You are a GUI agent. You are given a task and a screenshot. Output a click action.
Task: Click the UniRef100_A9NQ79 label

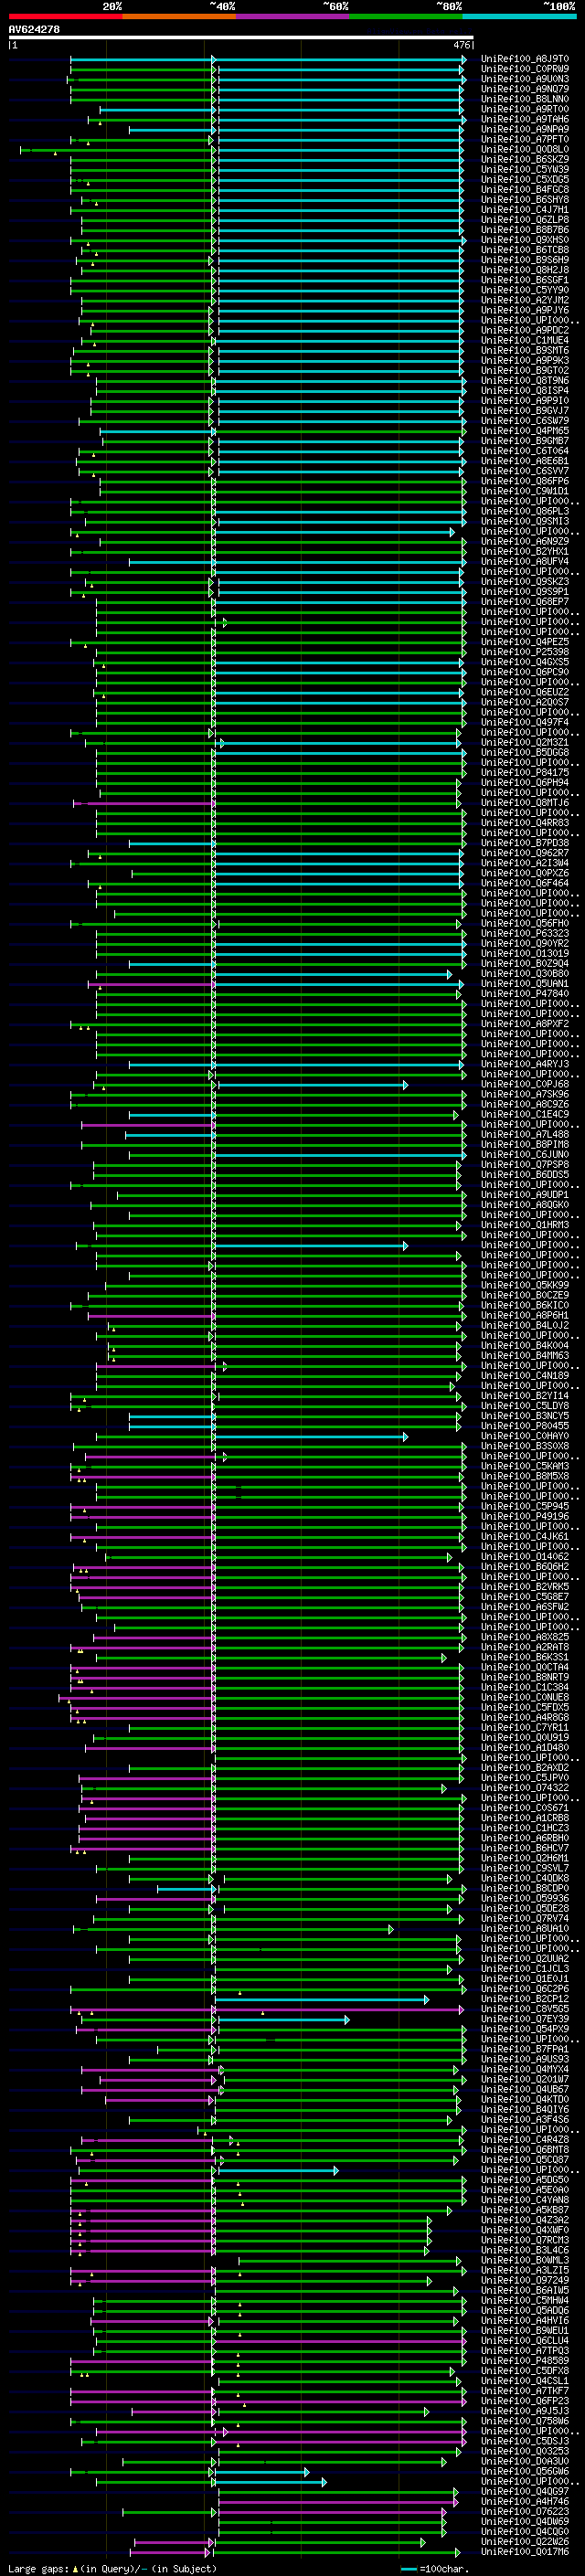point(525,89)
